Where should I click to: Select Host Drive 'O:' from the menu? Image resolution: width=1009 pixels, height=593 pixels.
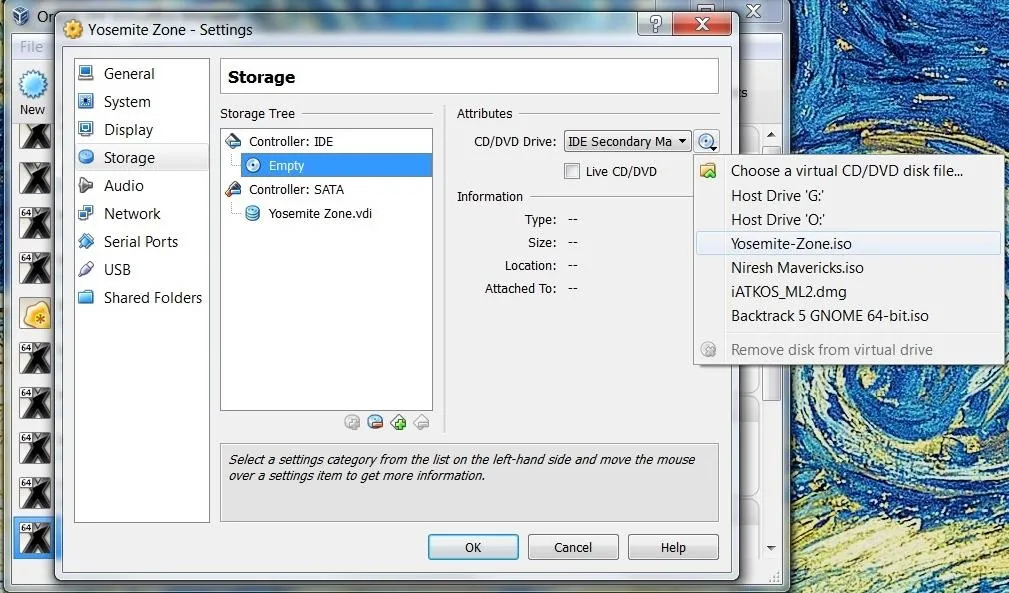pos(848,220)
